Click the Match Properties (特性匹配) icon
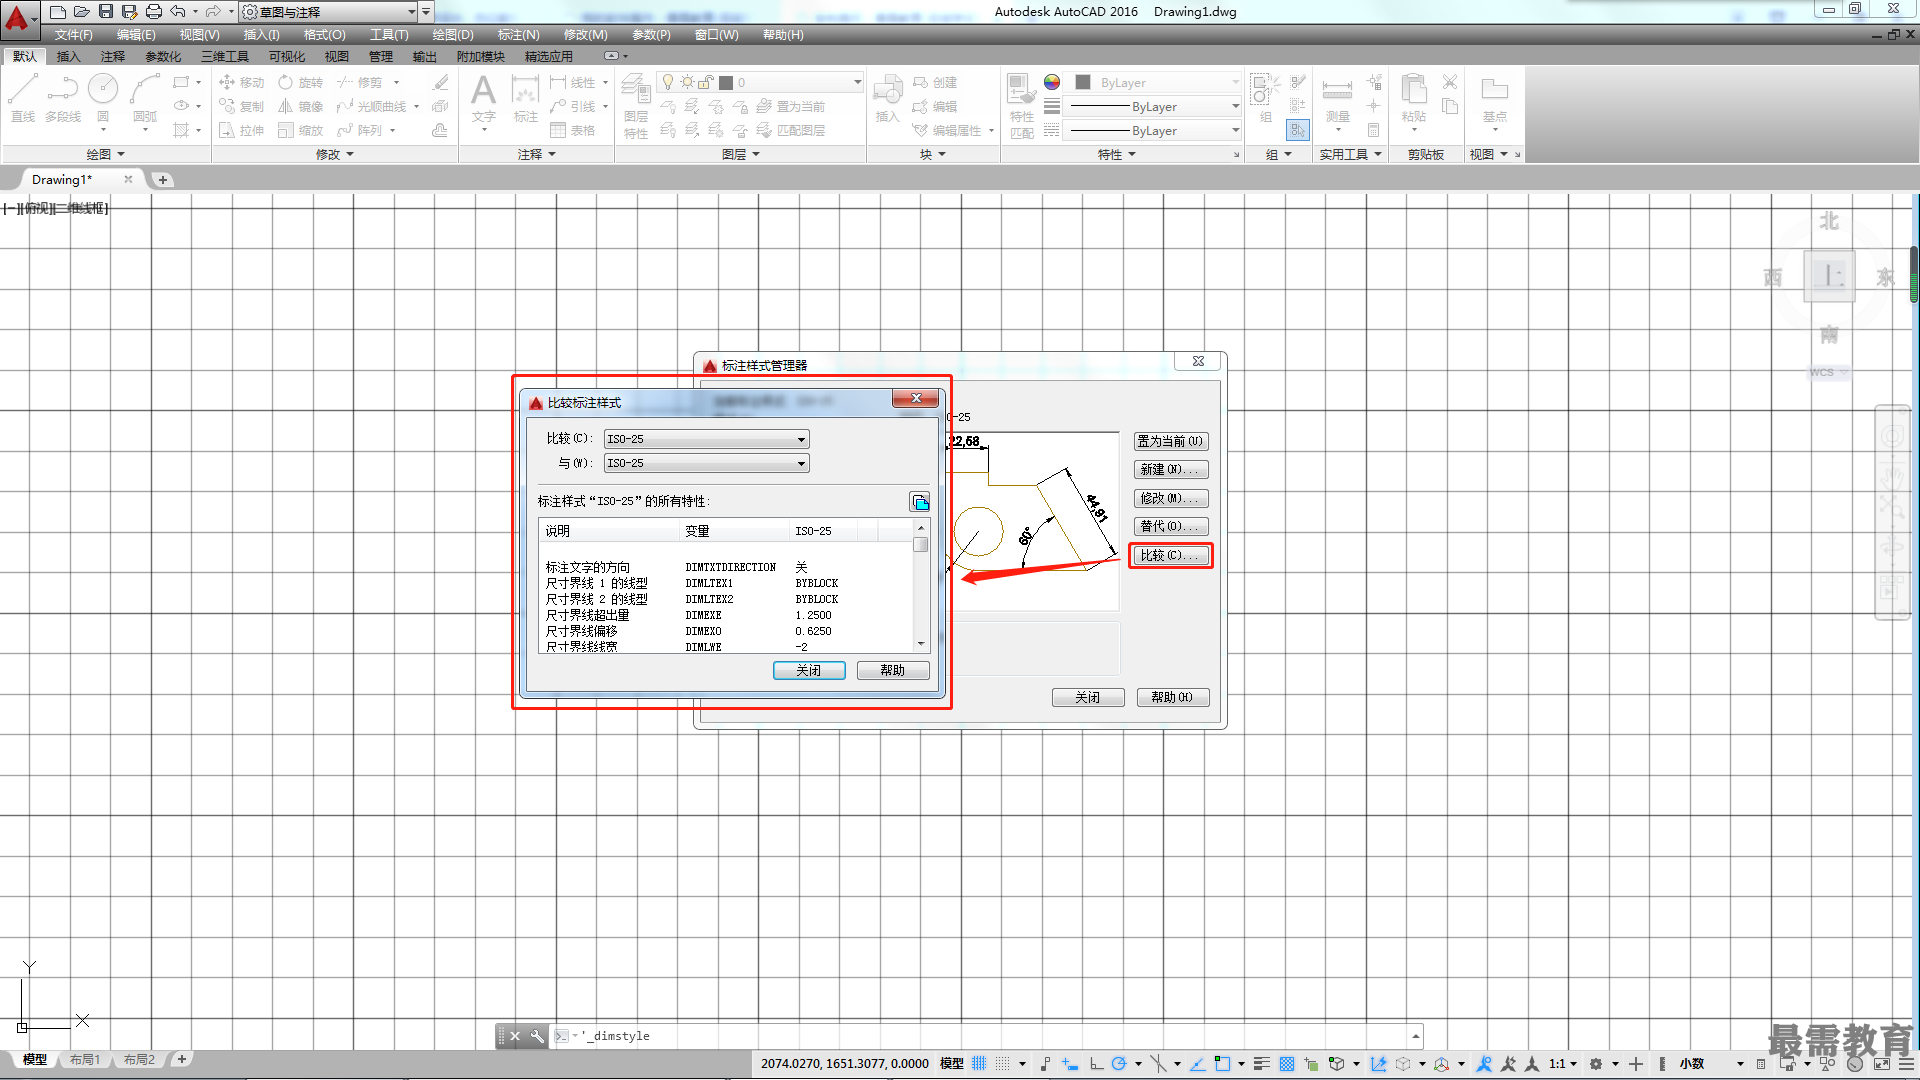The width and height of the screenshot is (1920, 1080). (x=1021, y=106)
